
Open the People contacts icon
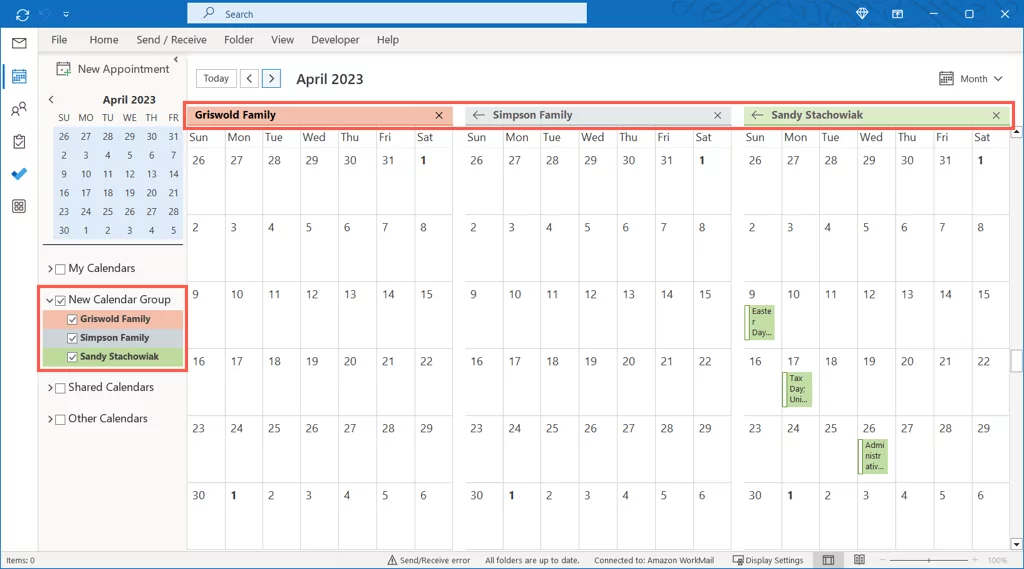18,109
